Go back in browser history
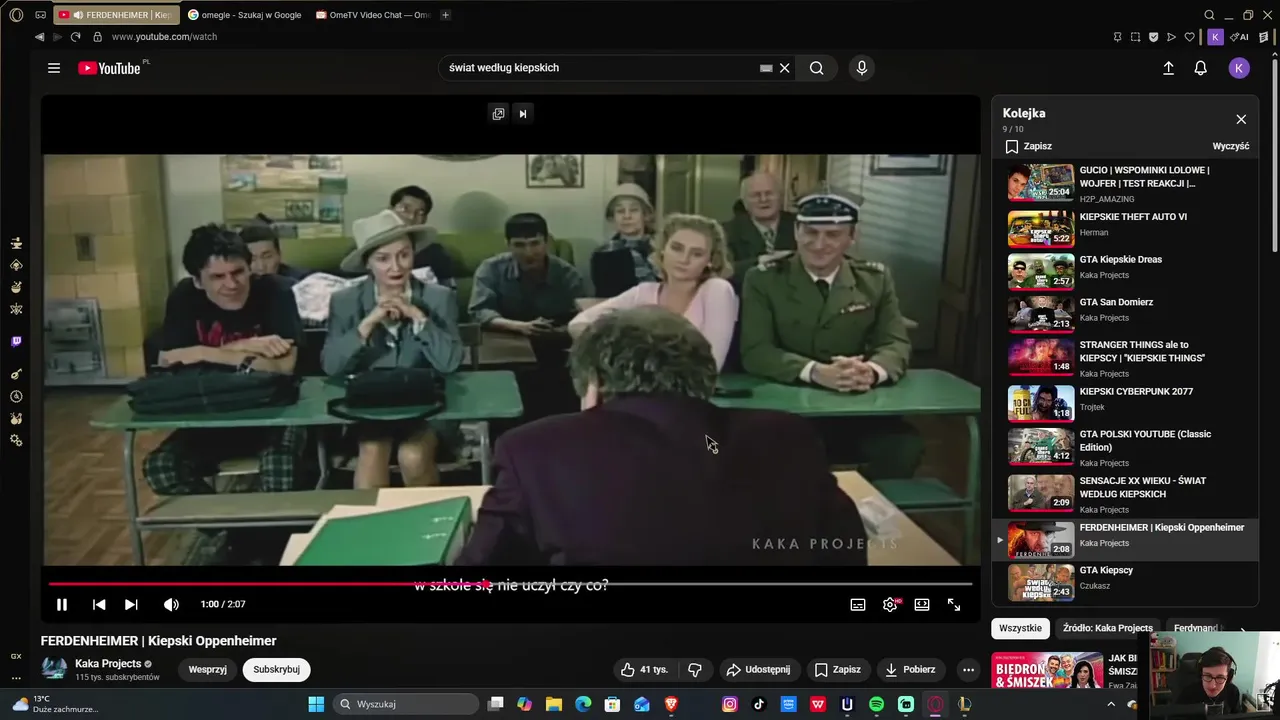This screenshot has width=1280, height=720. pos(39,37)
